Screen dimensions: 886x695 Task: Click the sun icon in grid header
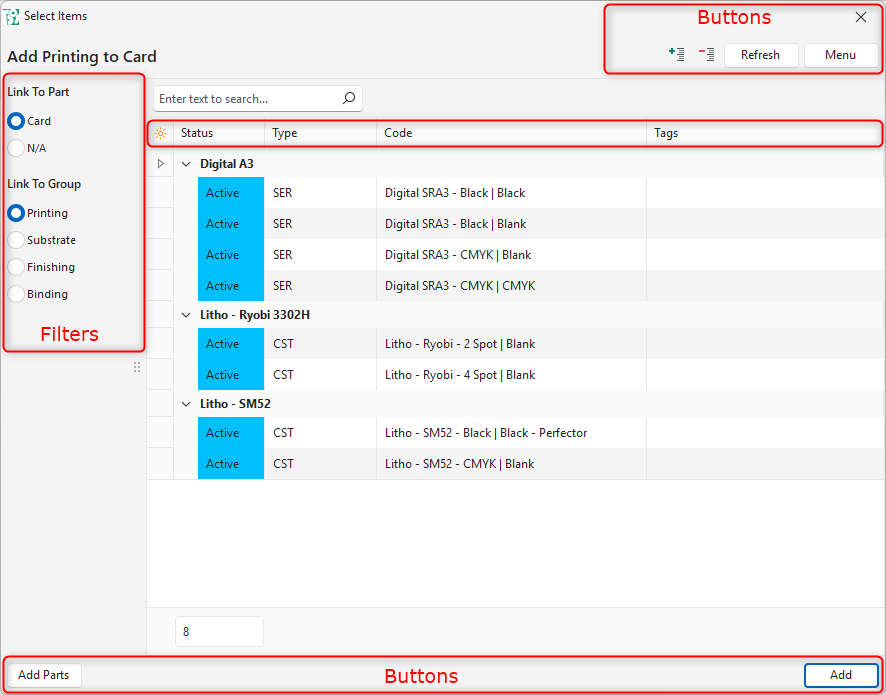(x=160, y=133)
